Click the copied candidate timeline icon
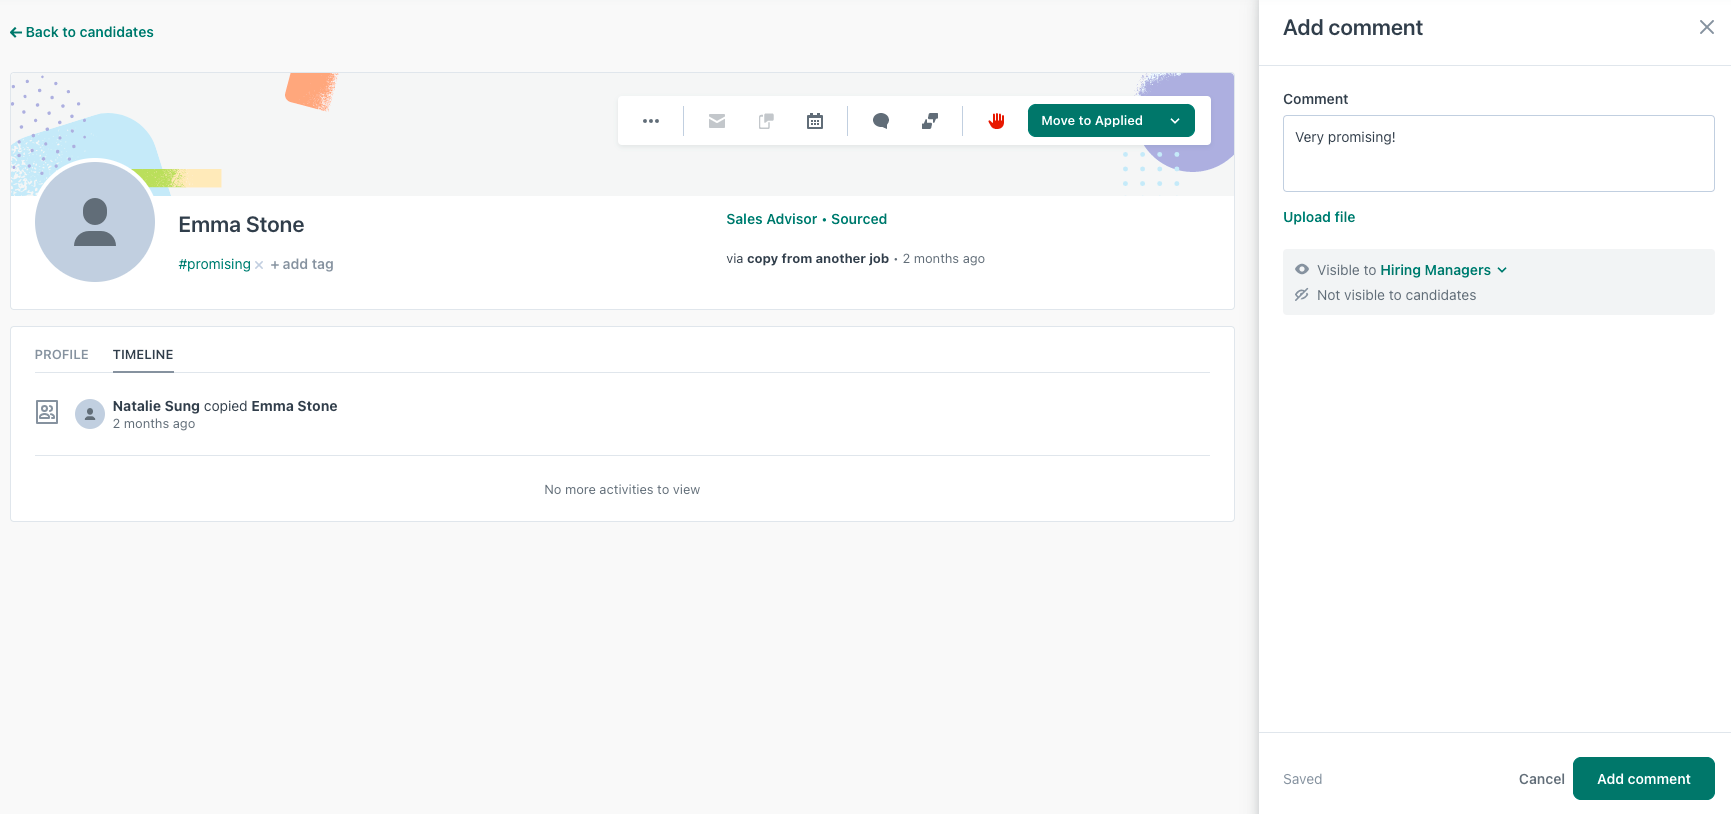This screenshot has width=1731, height=814. [x=47, y=412]
